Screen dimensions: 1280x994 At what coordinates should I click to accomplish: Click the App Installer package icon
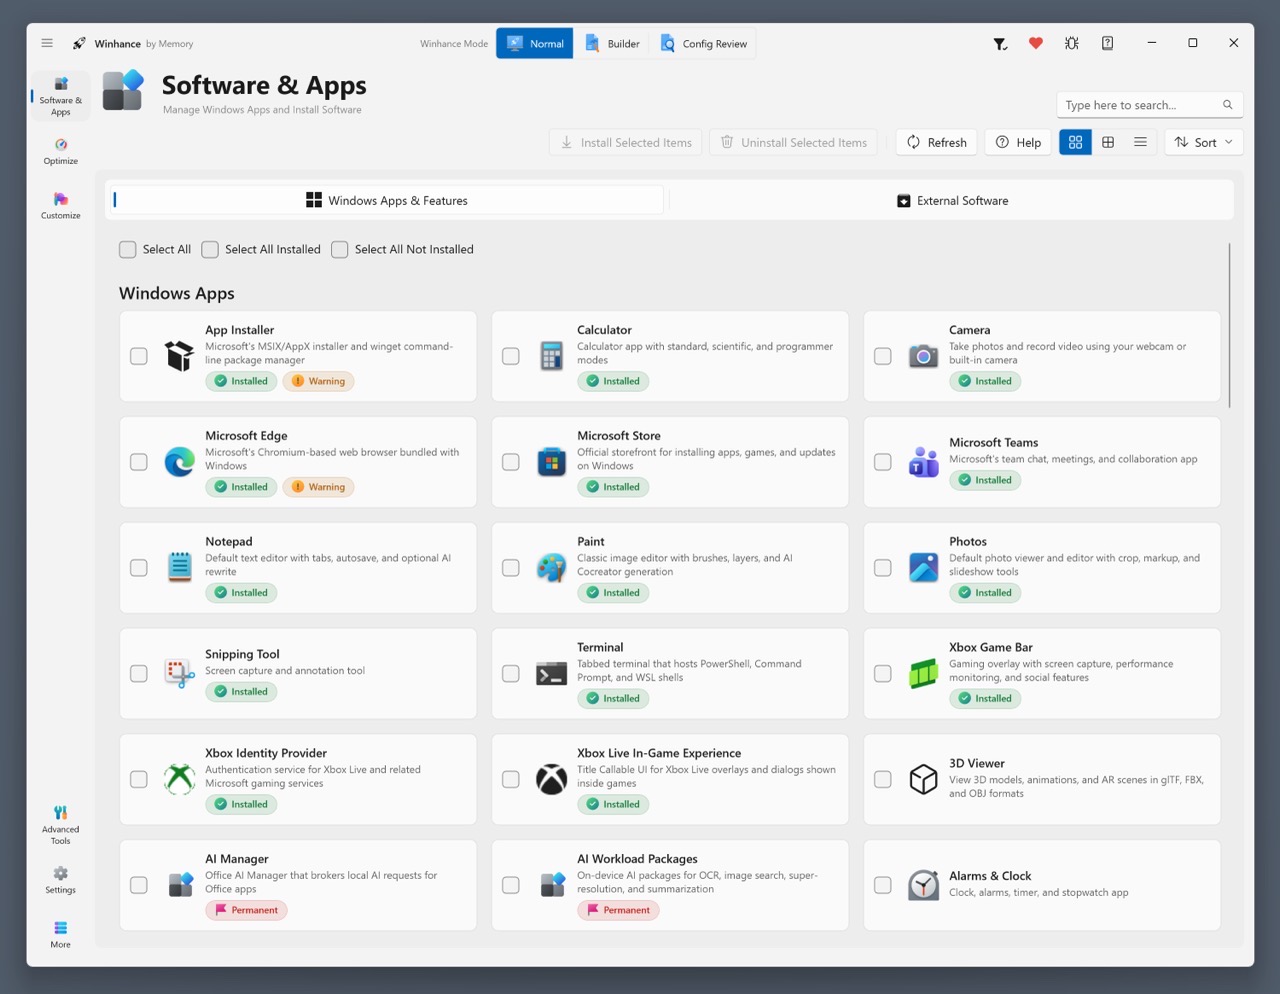180,355
